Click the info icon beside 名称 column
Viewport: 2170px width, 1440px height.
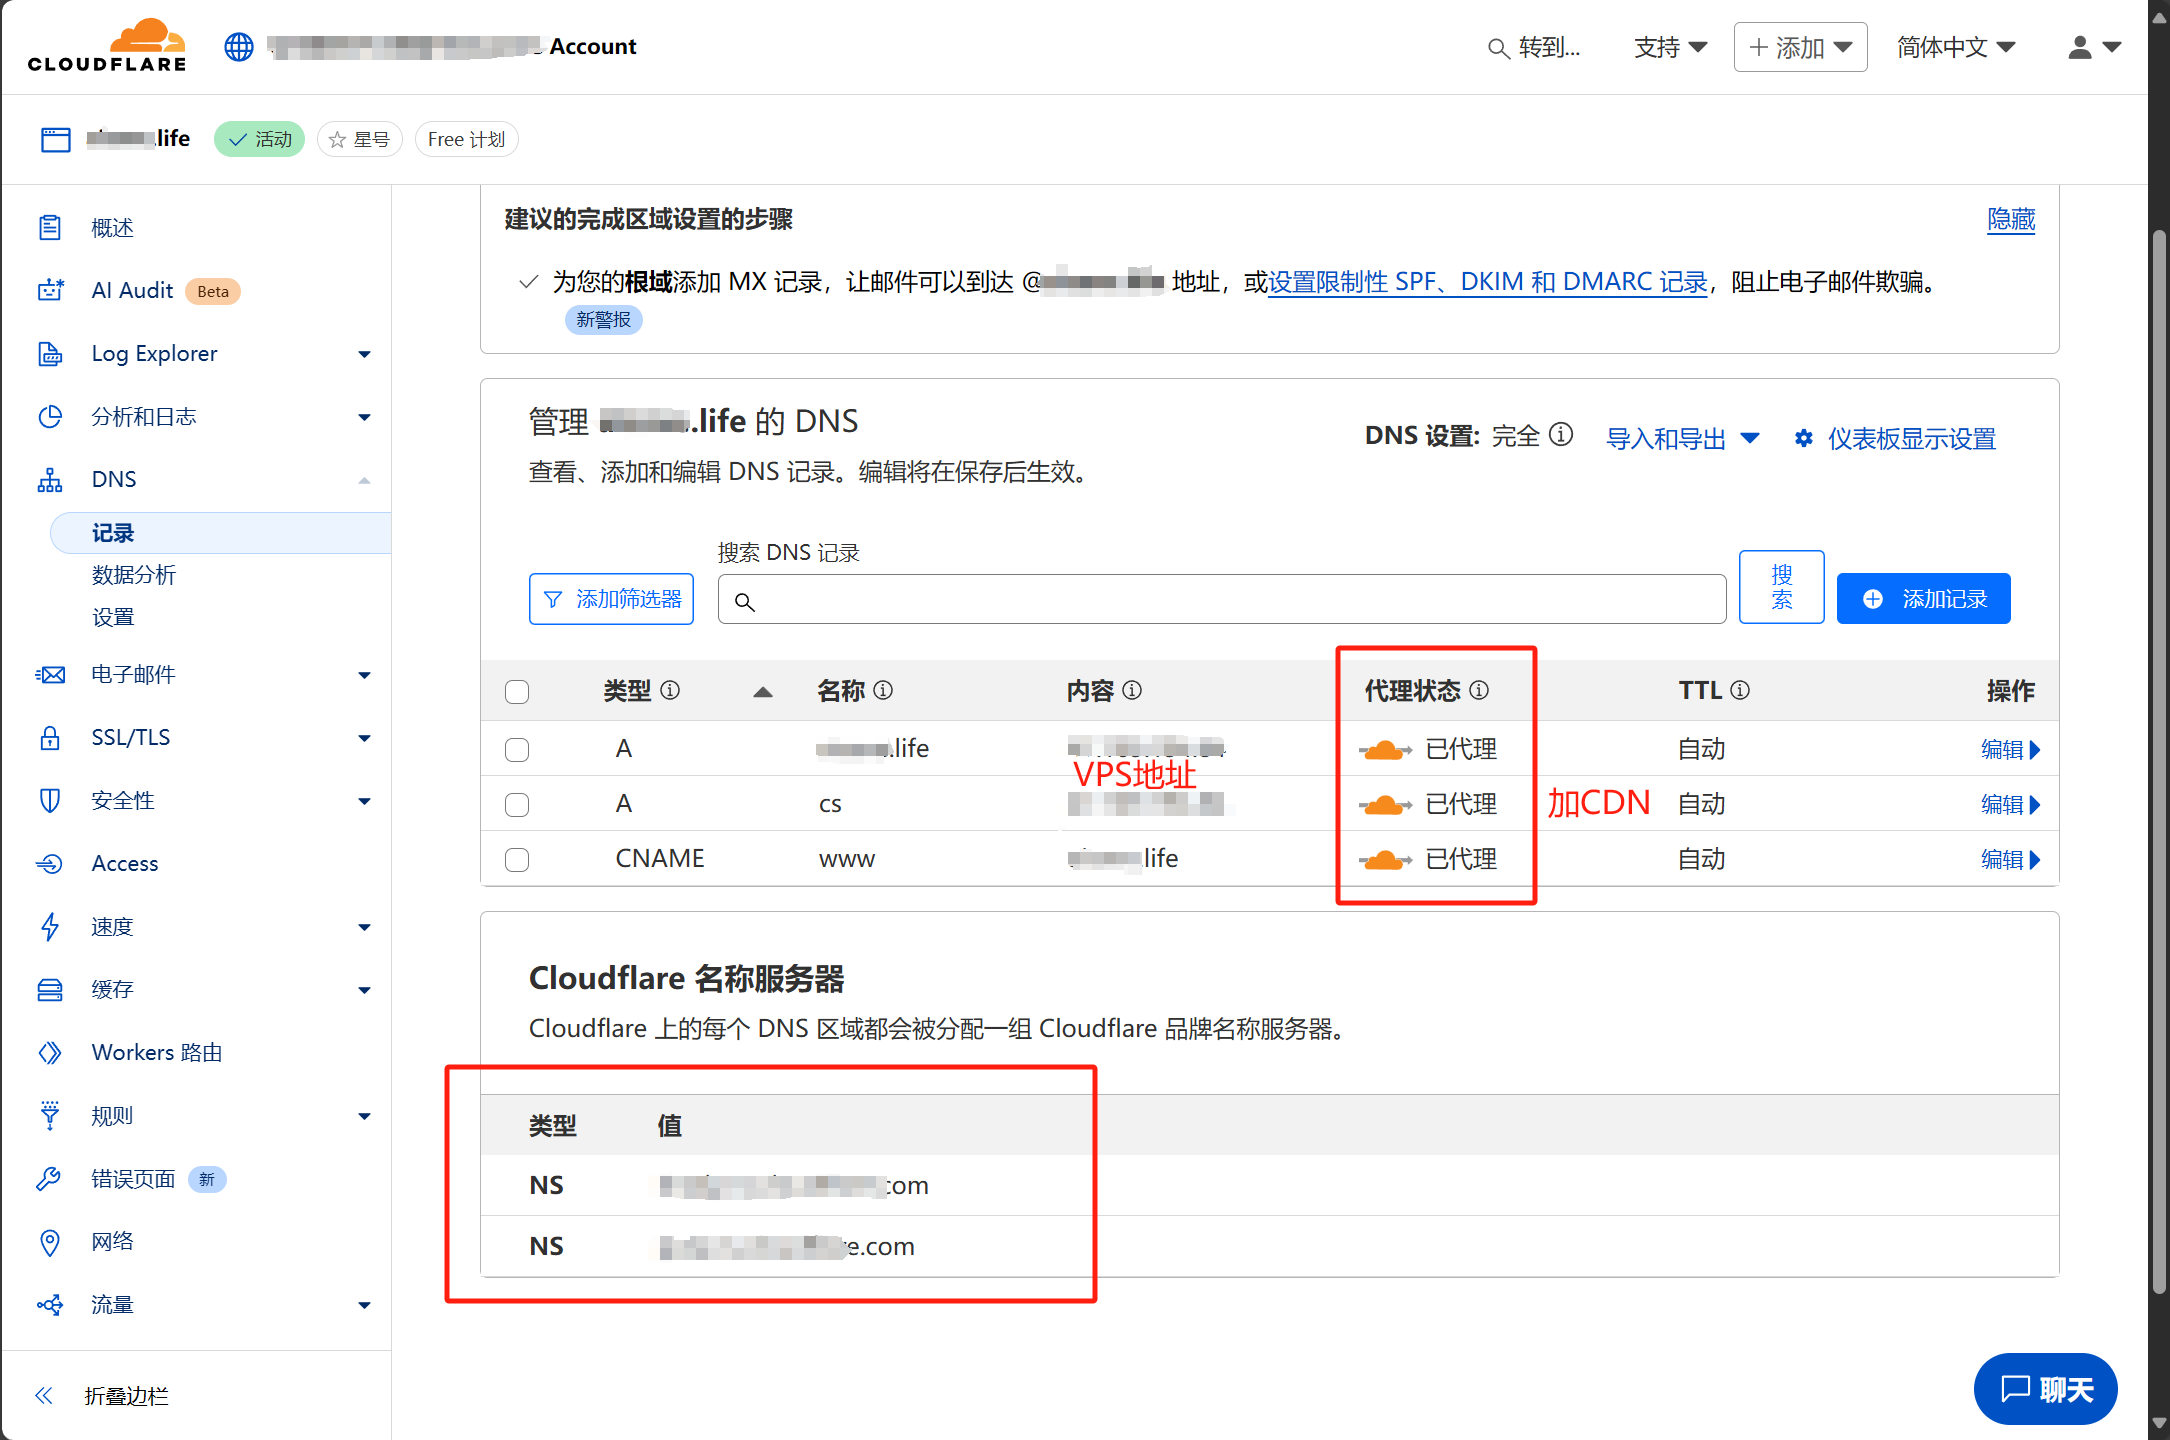pyautogui.click(x=883, y=690)
